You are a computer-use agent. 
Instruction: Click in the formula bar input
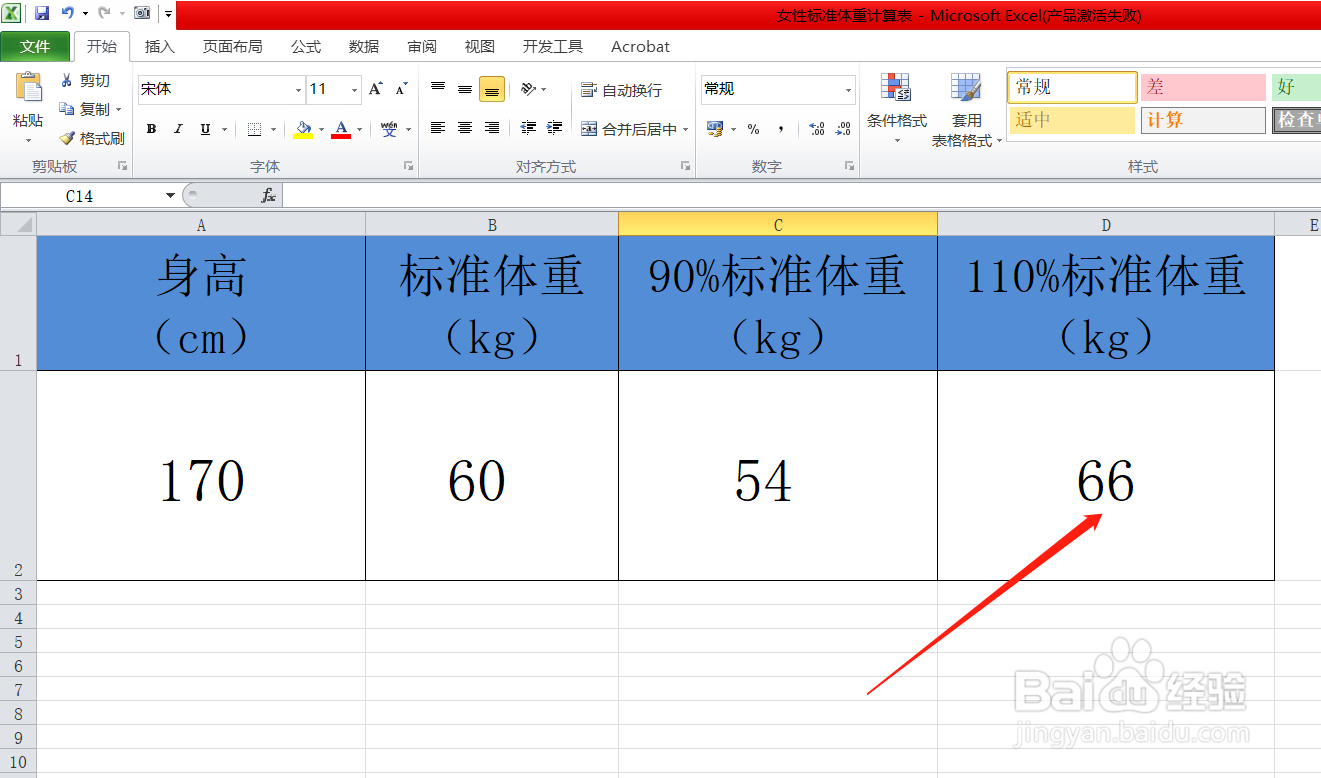click(800, 196)
